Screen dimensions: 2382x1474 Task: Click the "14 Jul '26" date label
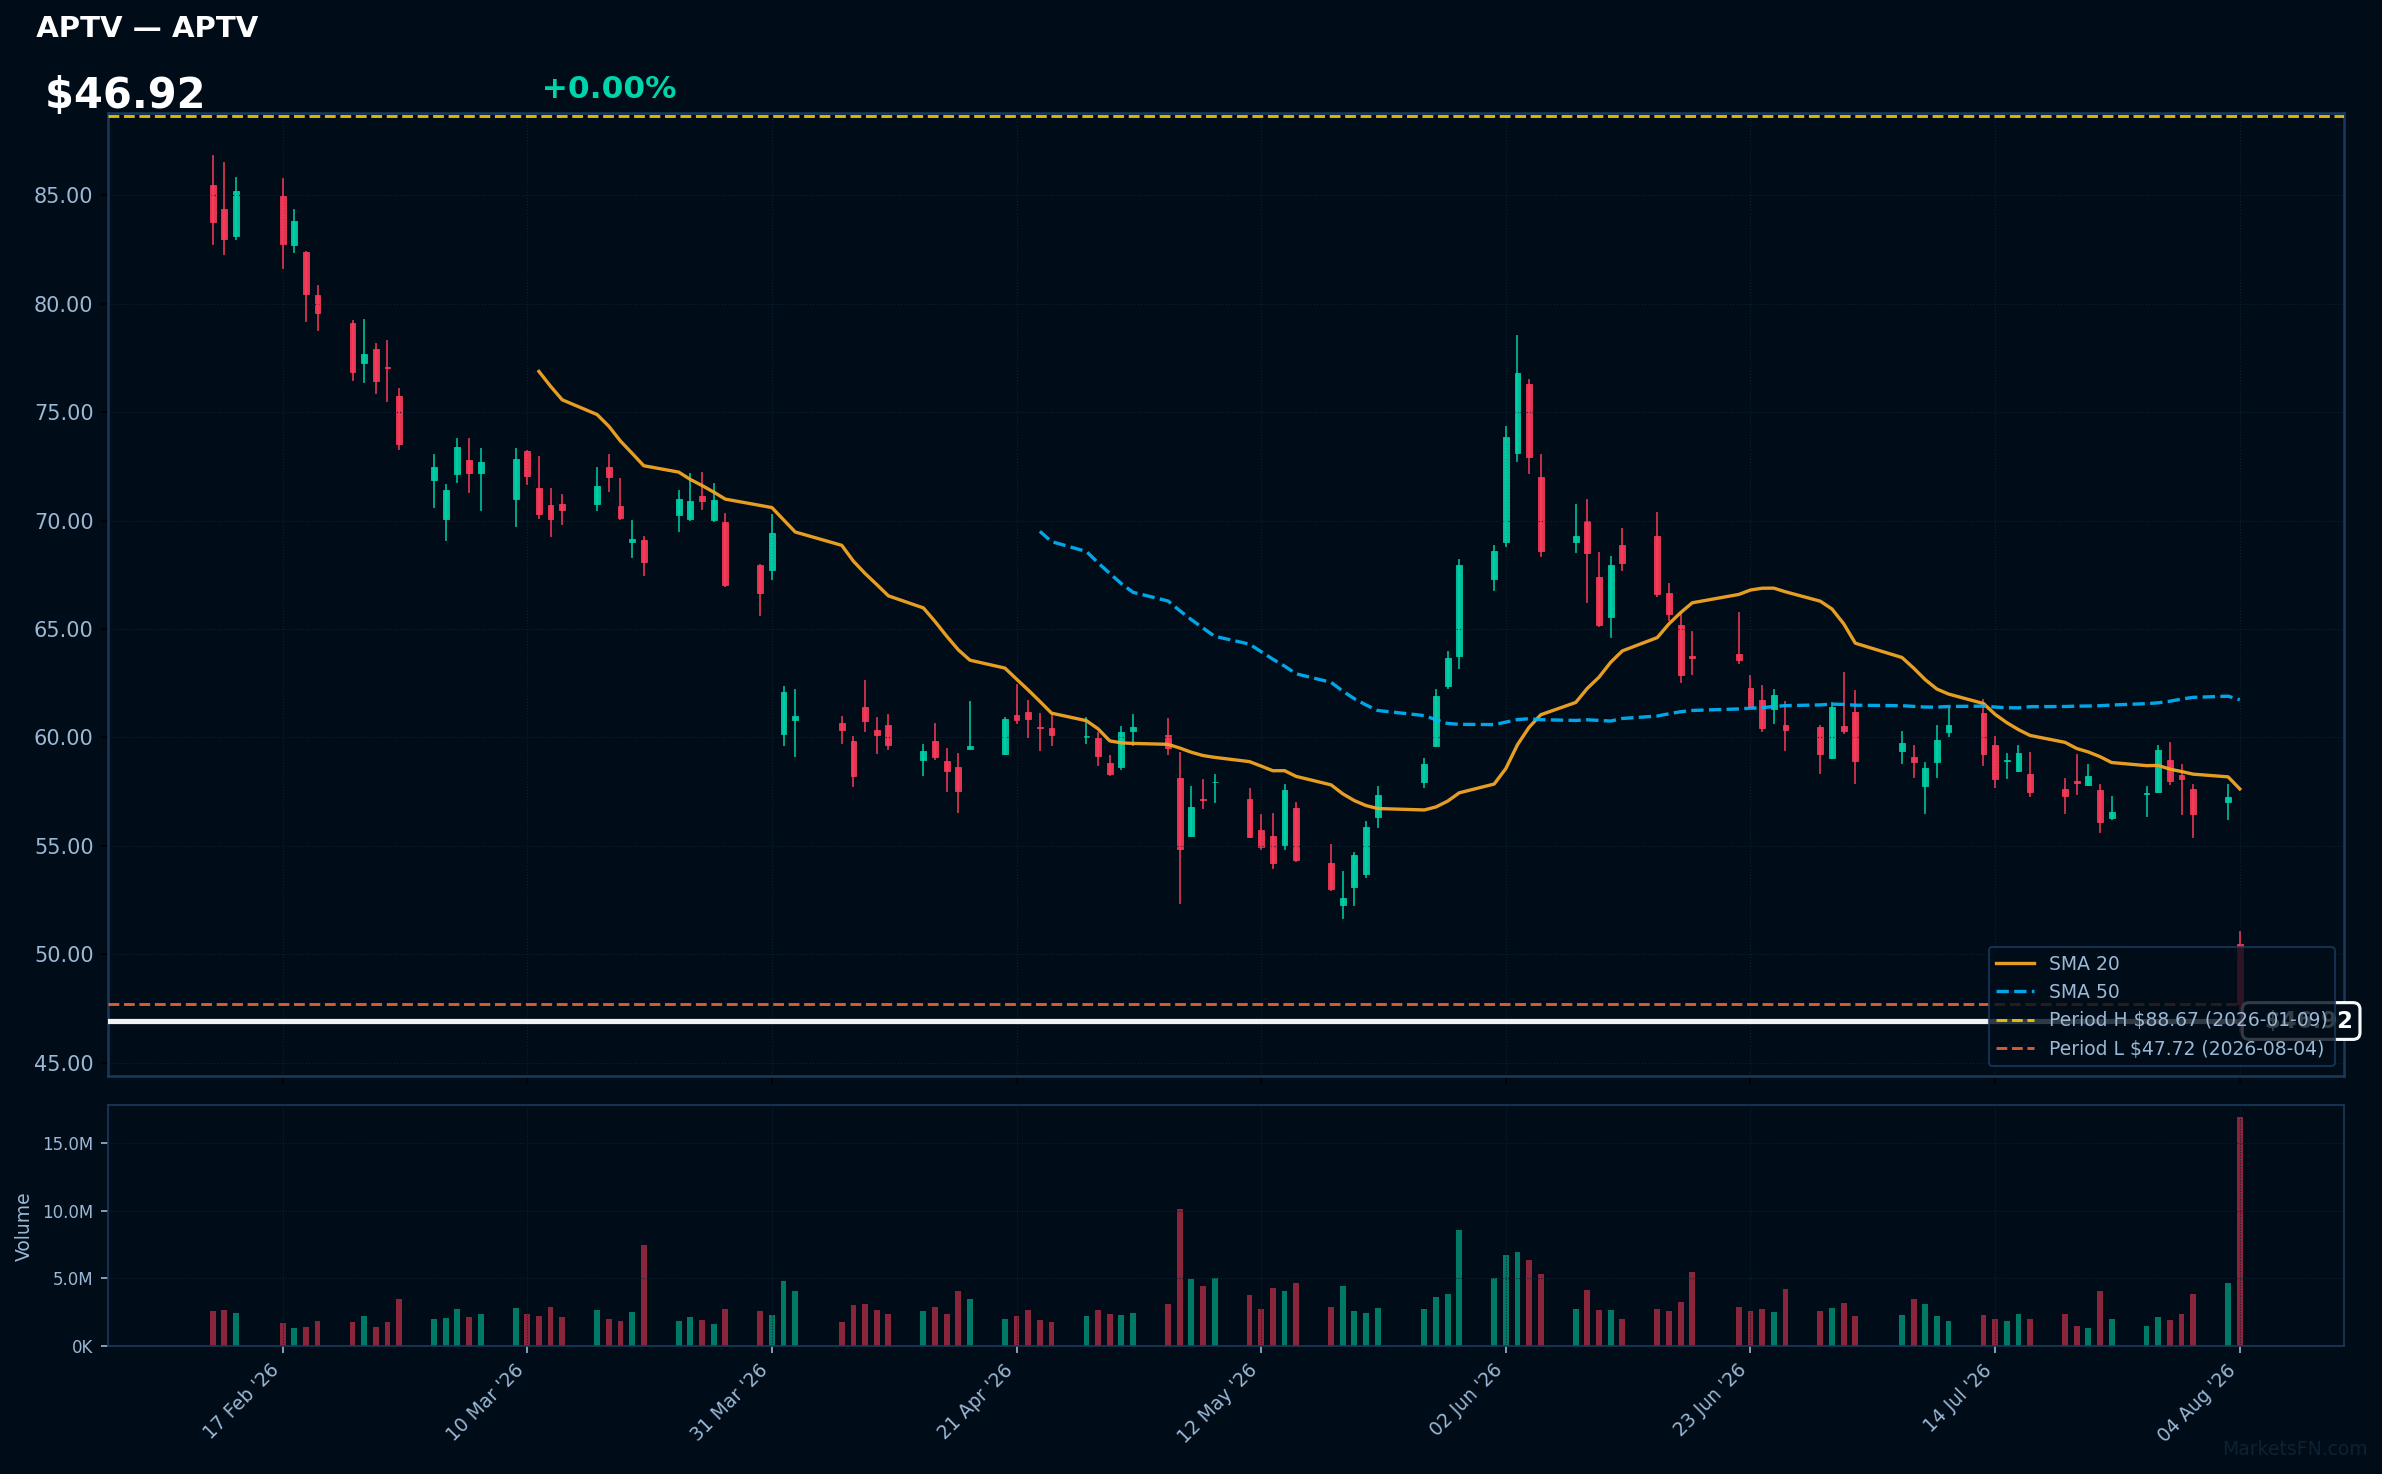pyautogui.click(x=1956, y=1399)
